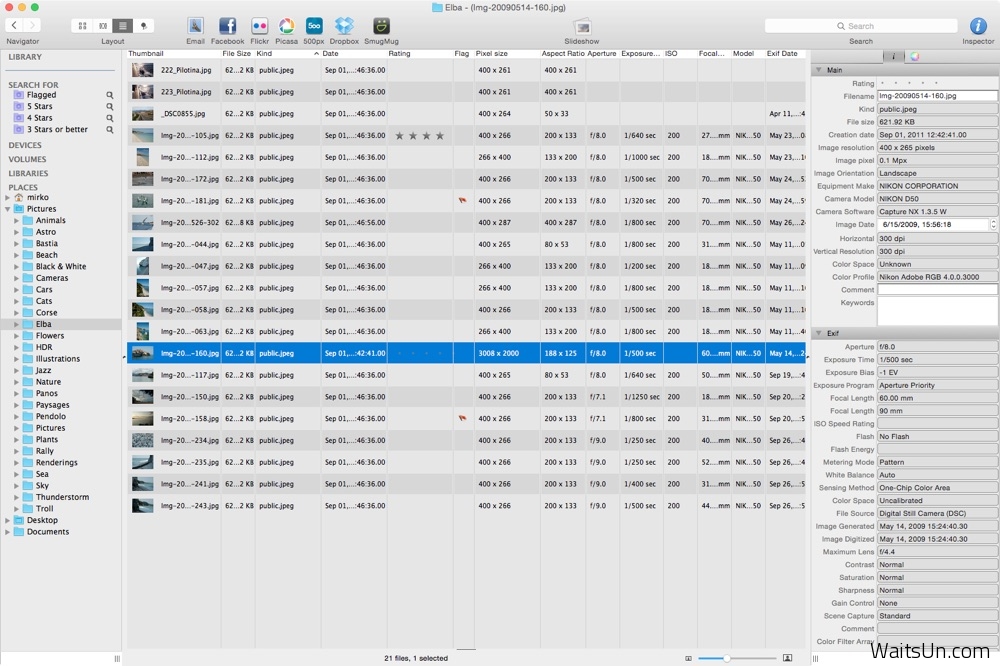Screen dimensions: 1000x666
Task: Switch to grid thumbnail layout
Action: [83, 25]
